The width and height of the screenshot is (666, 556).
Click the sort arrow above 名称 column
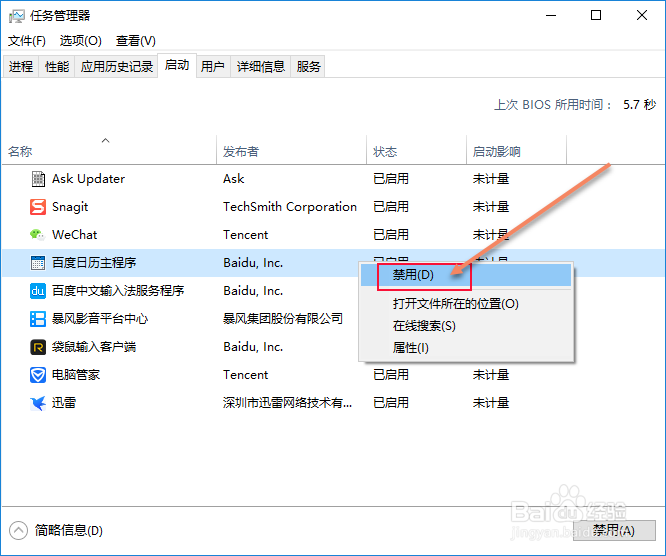tap(105, 140)
